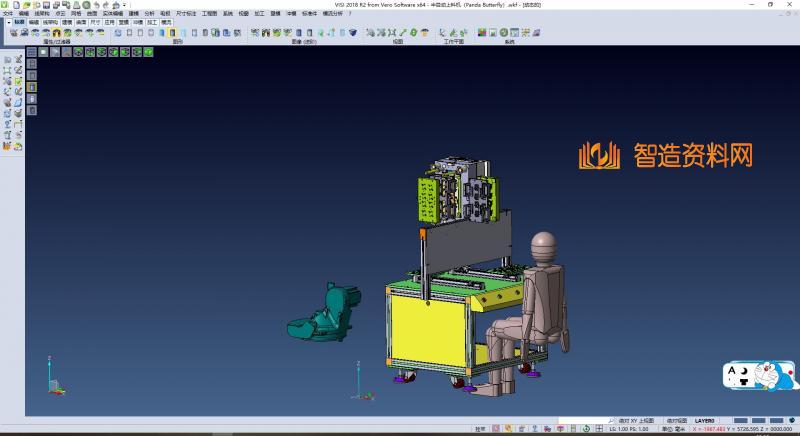
Task: Open the 绝对 XY 上视图 workplane selector
Action: (637, 421)
